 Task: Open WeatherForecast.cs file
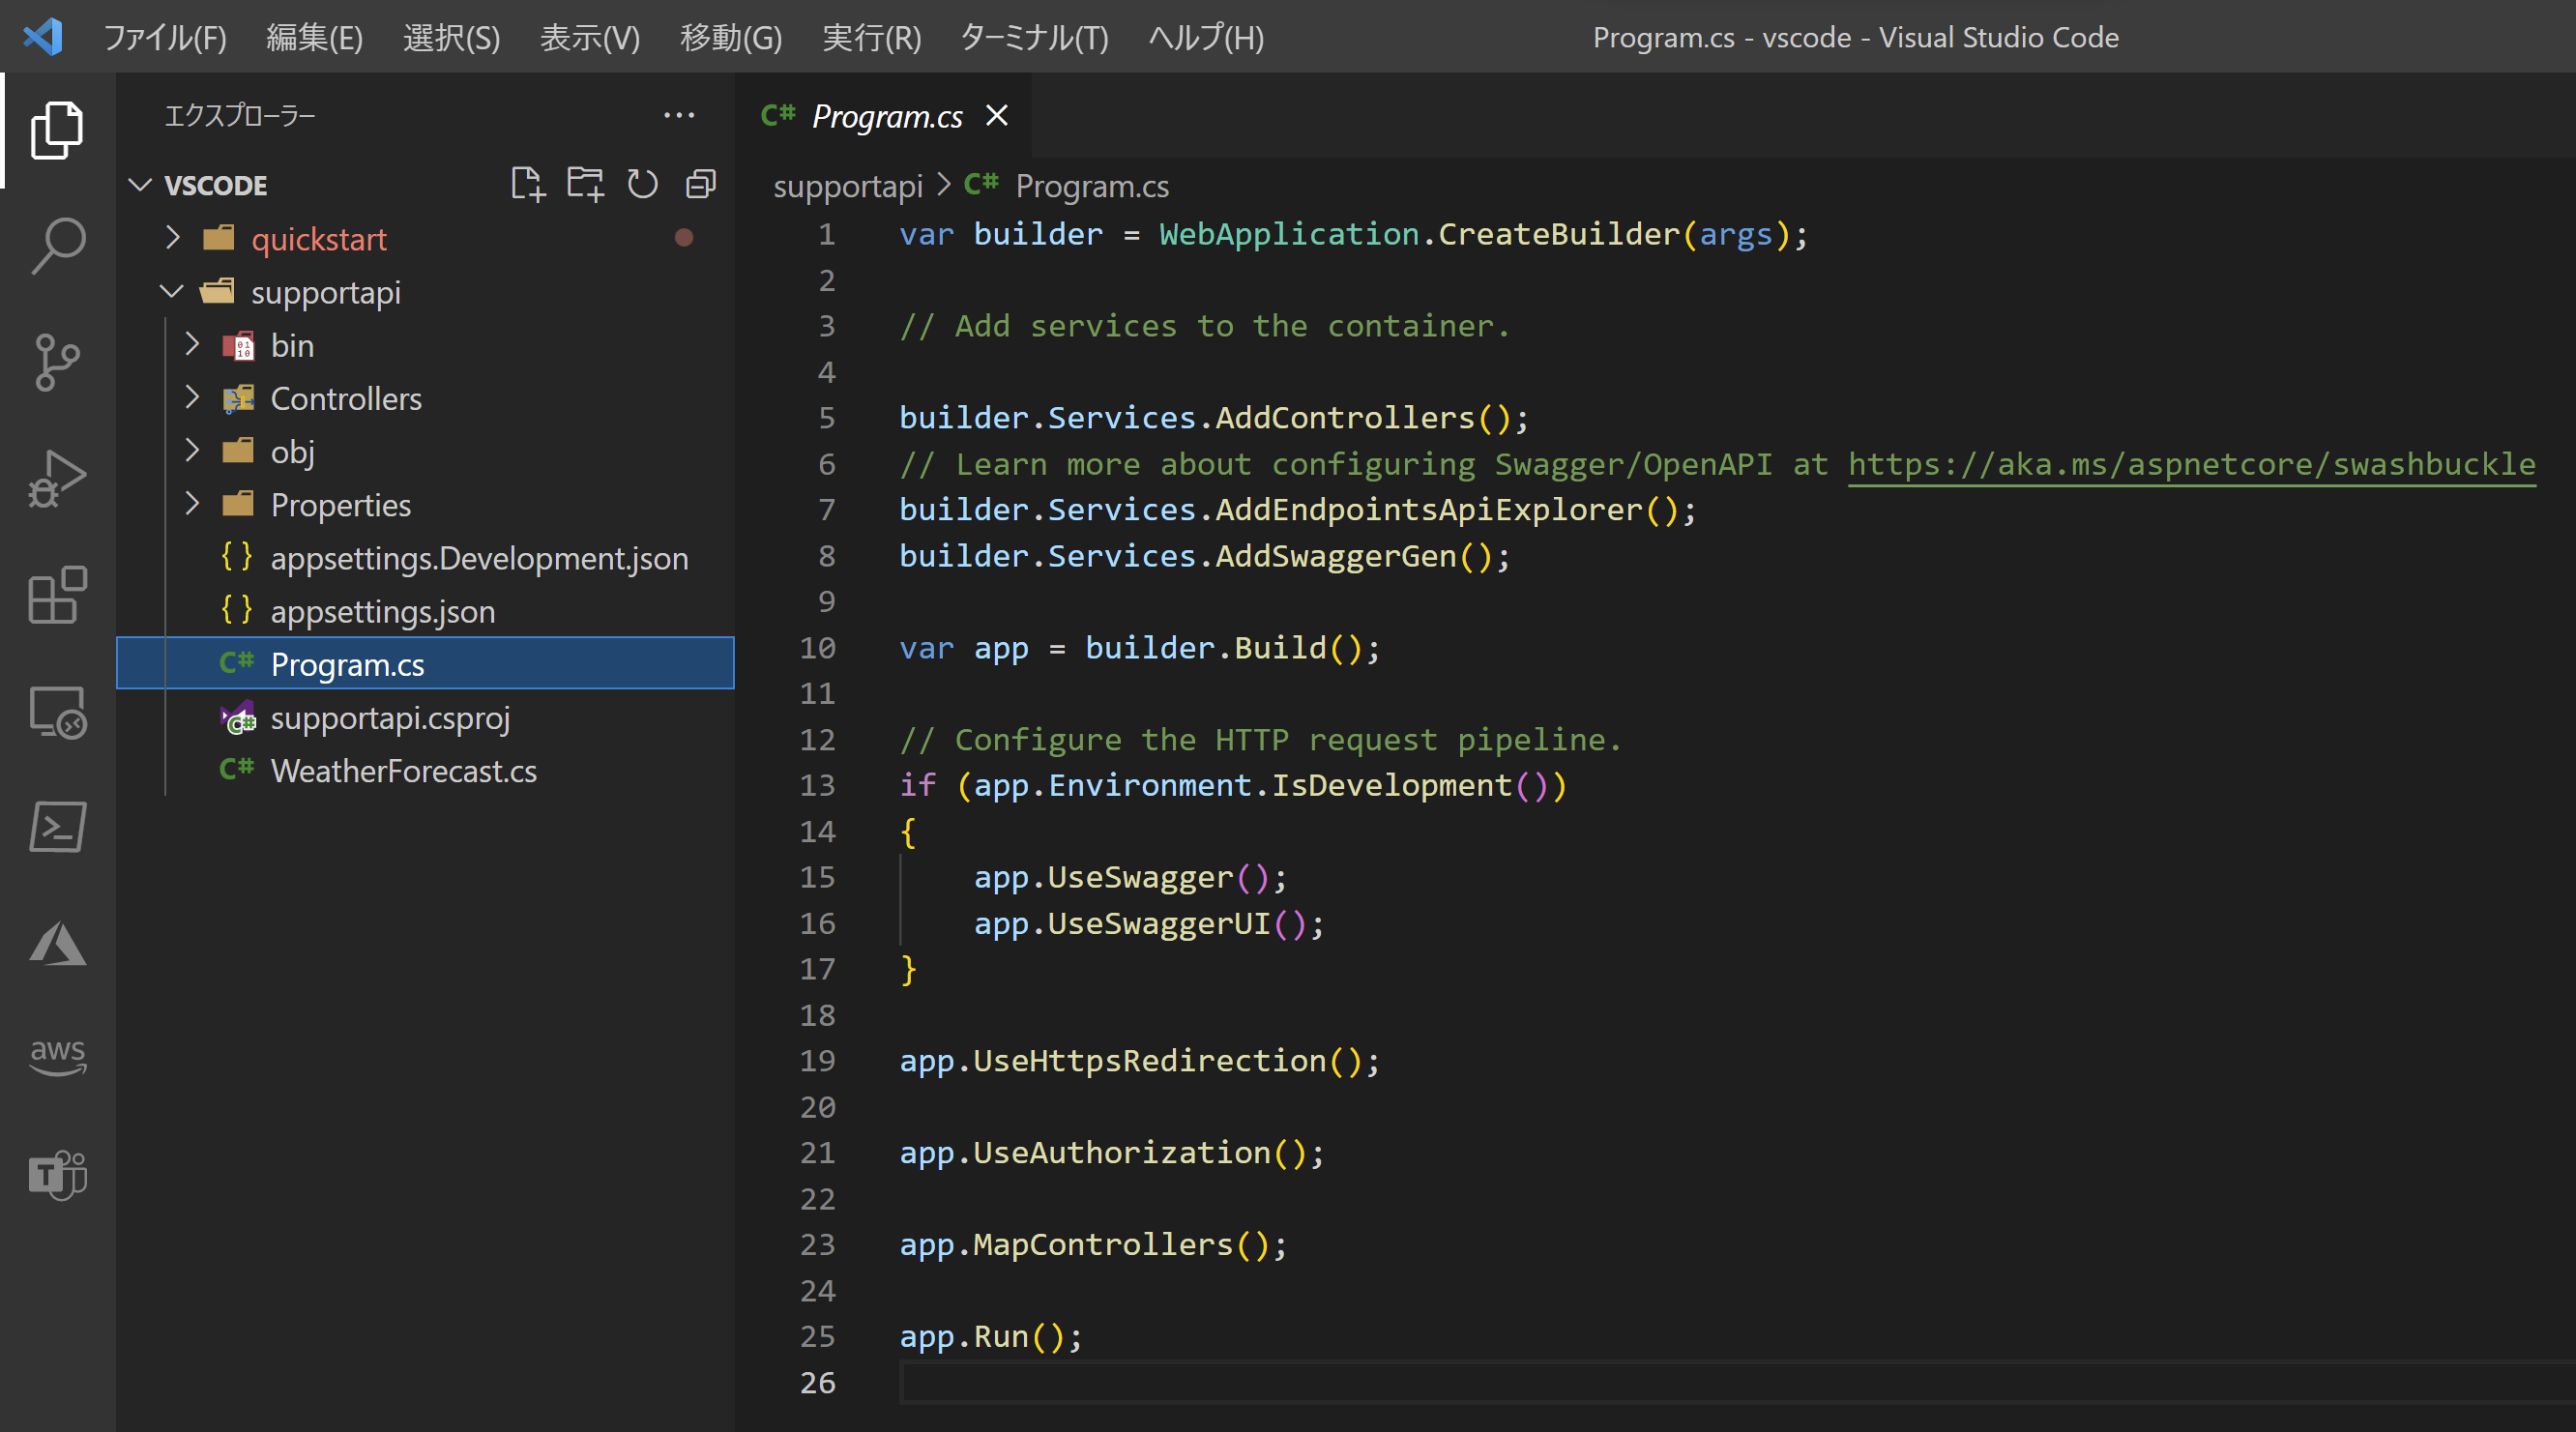pyautogui.click(x=426, y=771)
